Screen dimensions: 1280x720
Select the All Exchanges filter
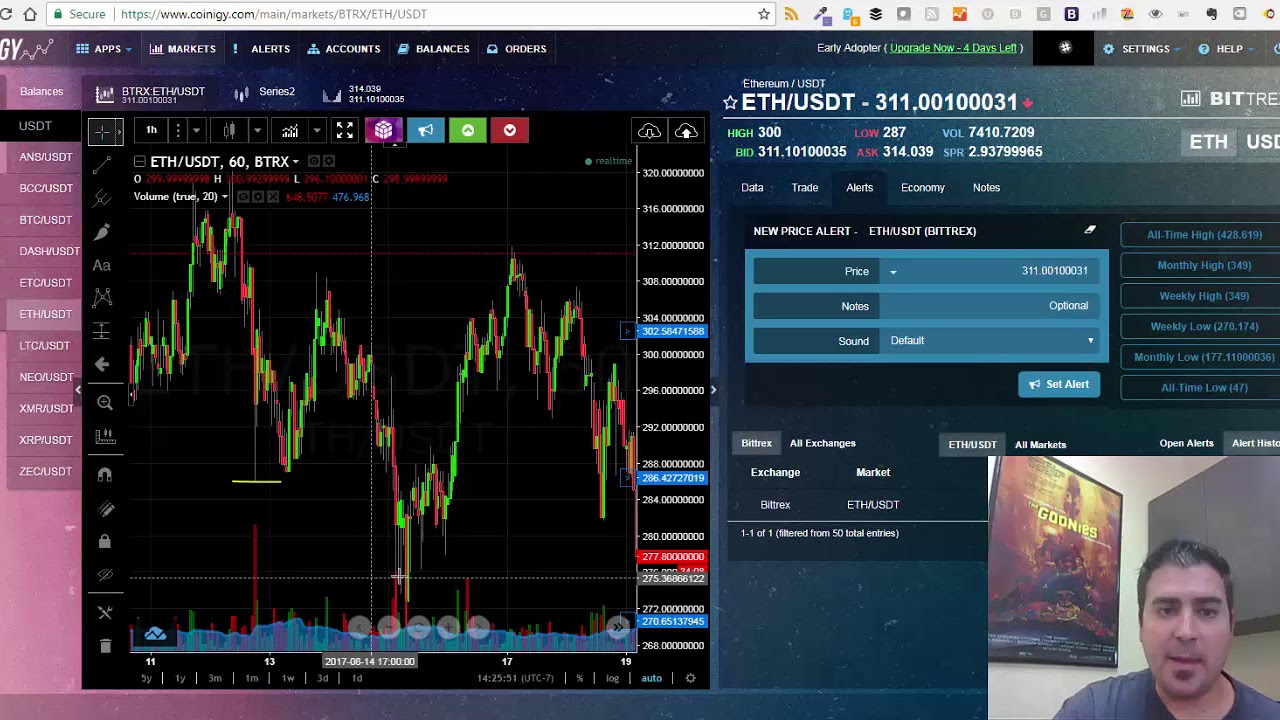[822, 443]
